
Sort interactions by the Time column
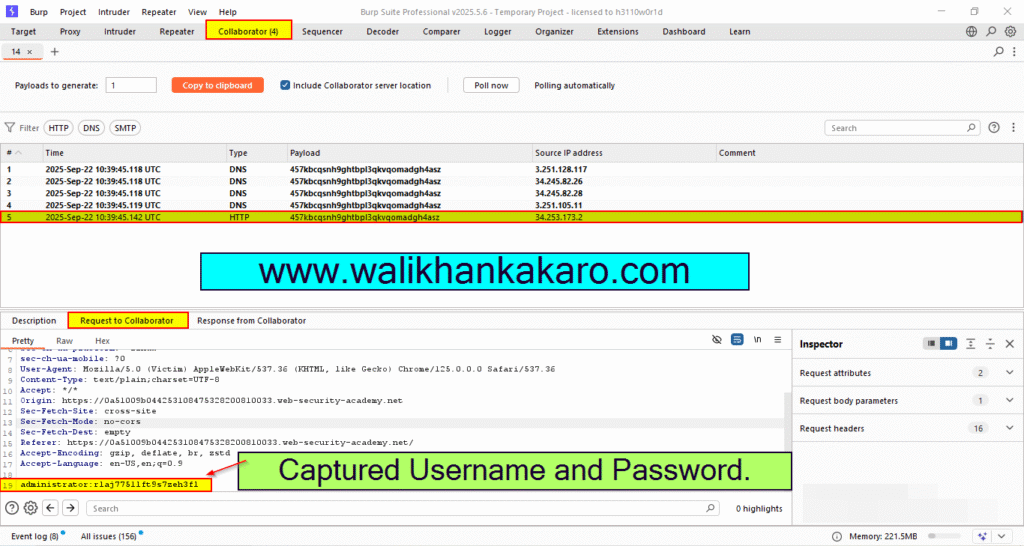coord(134,153)
